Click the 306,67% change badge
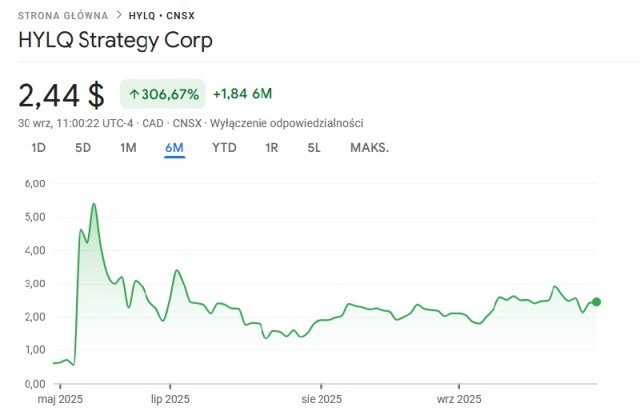Viewport: 640px width, 415px height. (162, 94)
